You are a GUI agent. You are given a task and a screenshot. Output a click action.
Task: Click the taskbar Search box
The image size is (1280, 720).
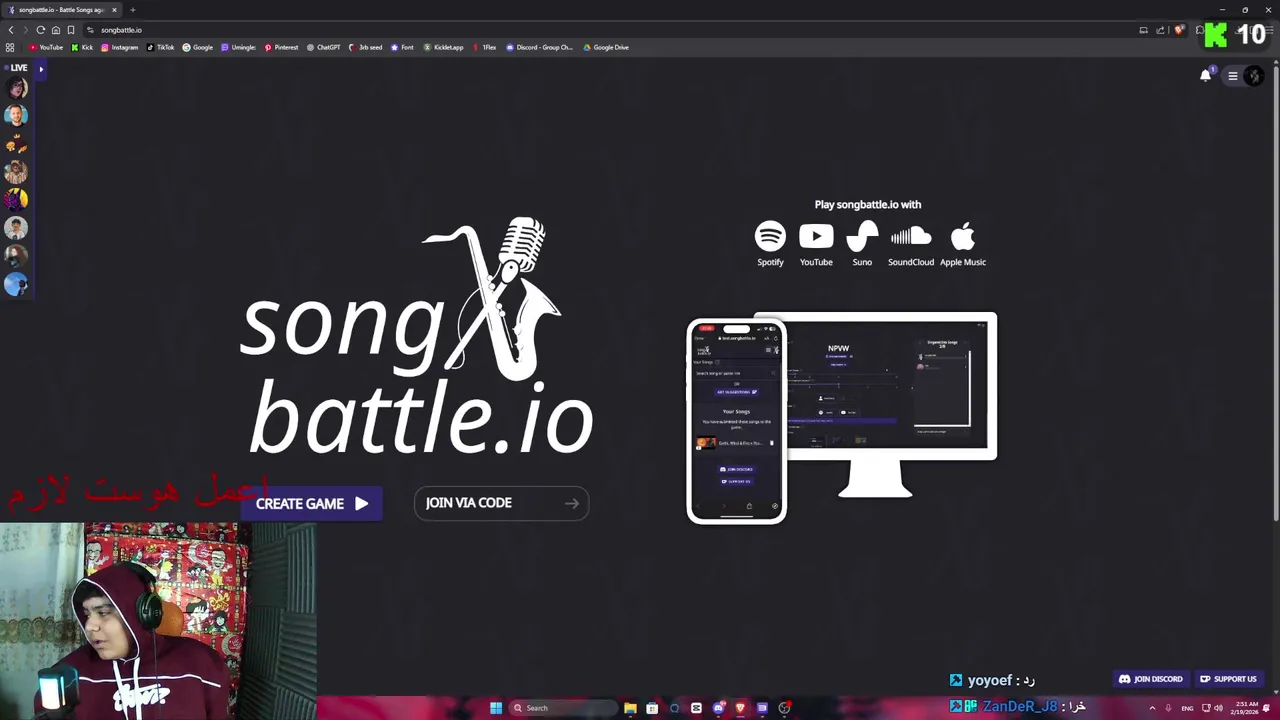(x=563, y=708)
